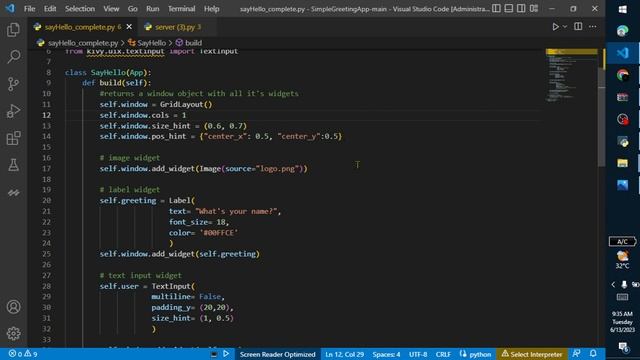
Task: Open Customize Layout icon
Action: tap(534, 8)
